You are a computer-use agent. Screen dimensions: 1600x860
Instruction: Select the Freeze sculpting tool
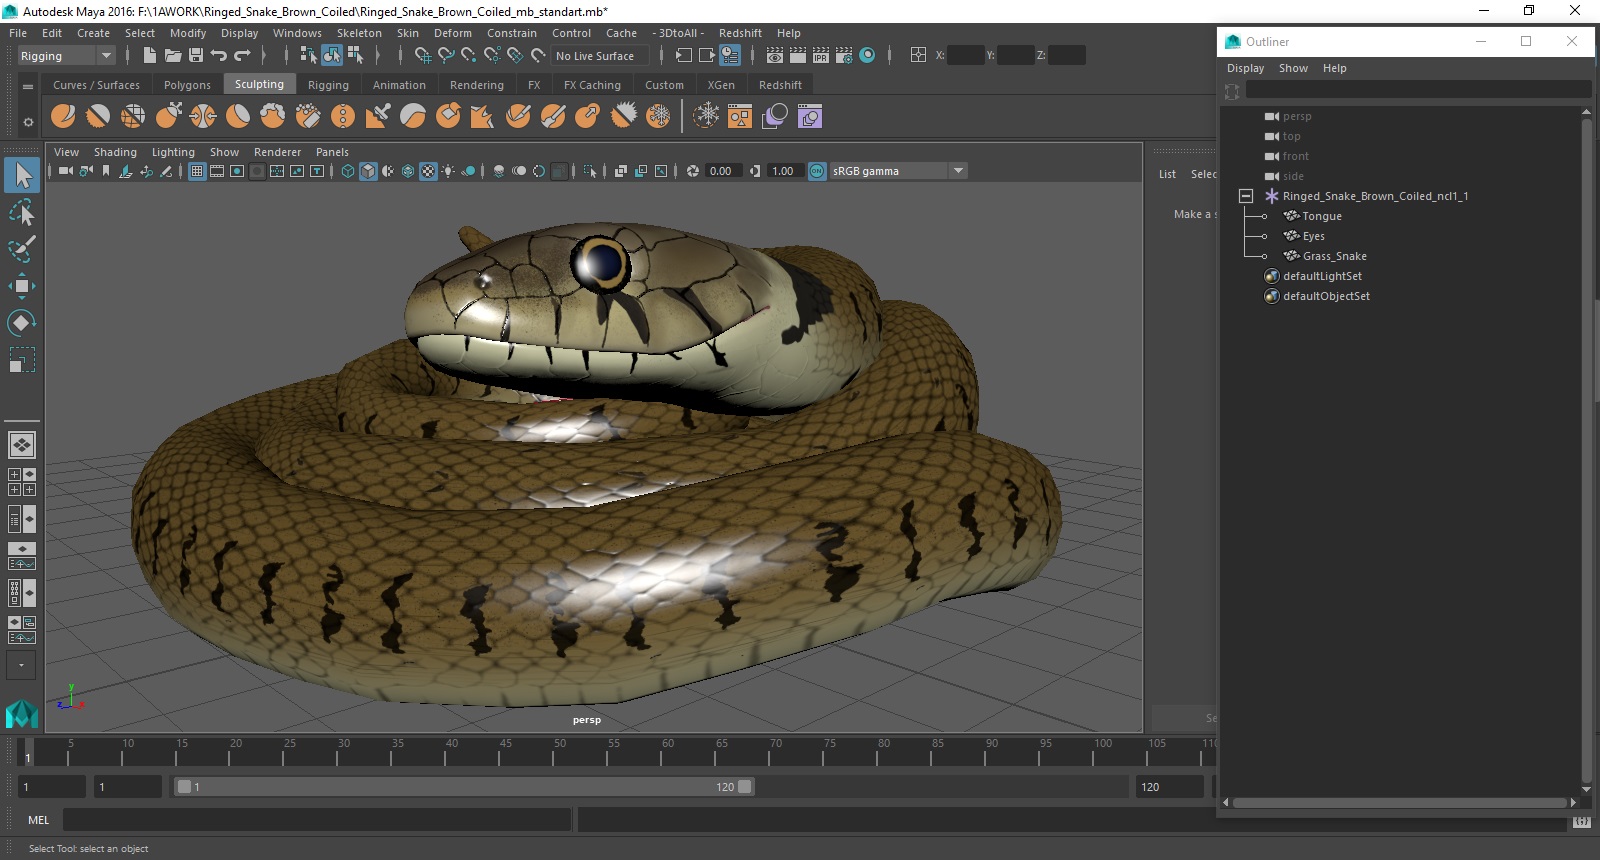pos(658,117)
